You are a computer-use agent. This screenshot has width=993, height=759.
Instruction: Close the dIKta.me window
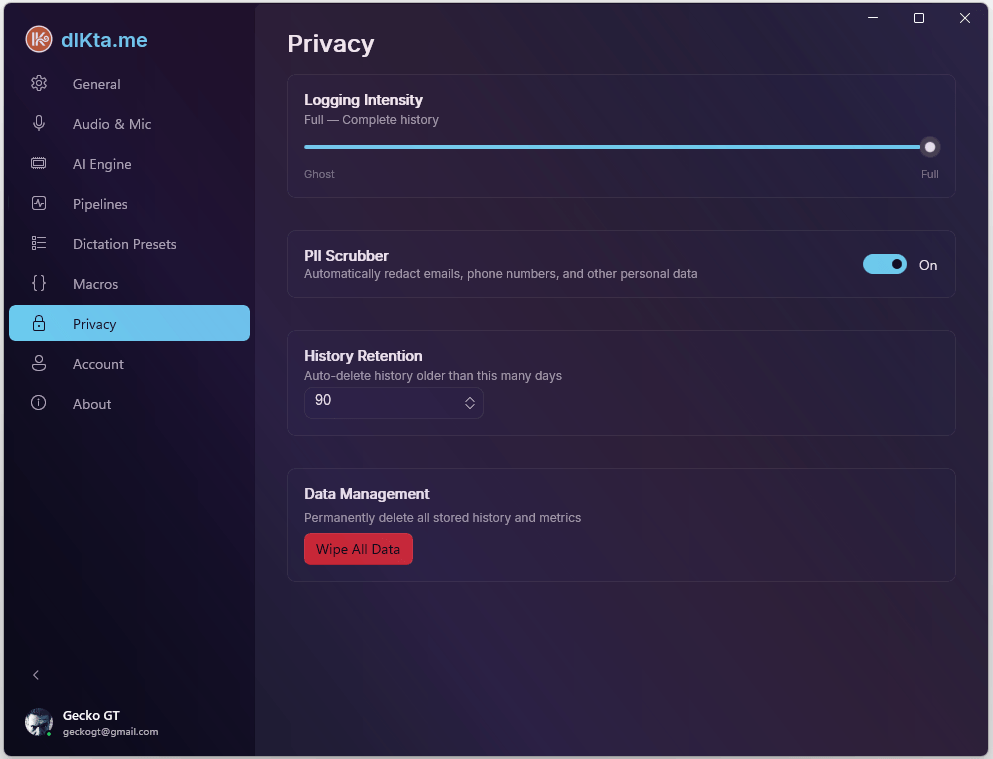click(965, 18)
